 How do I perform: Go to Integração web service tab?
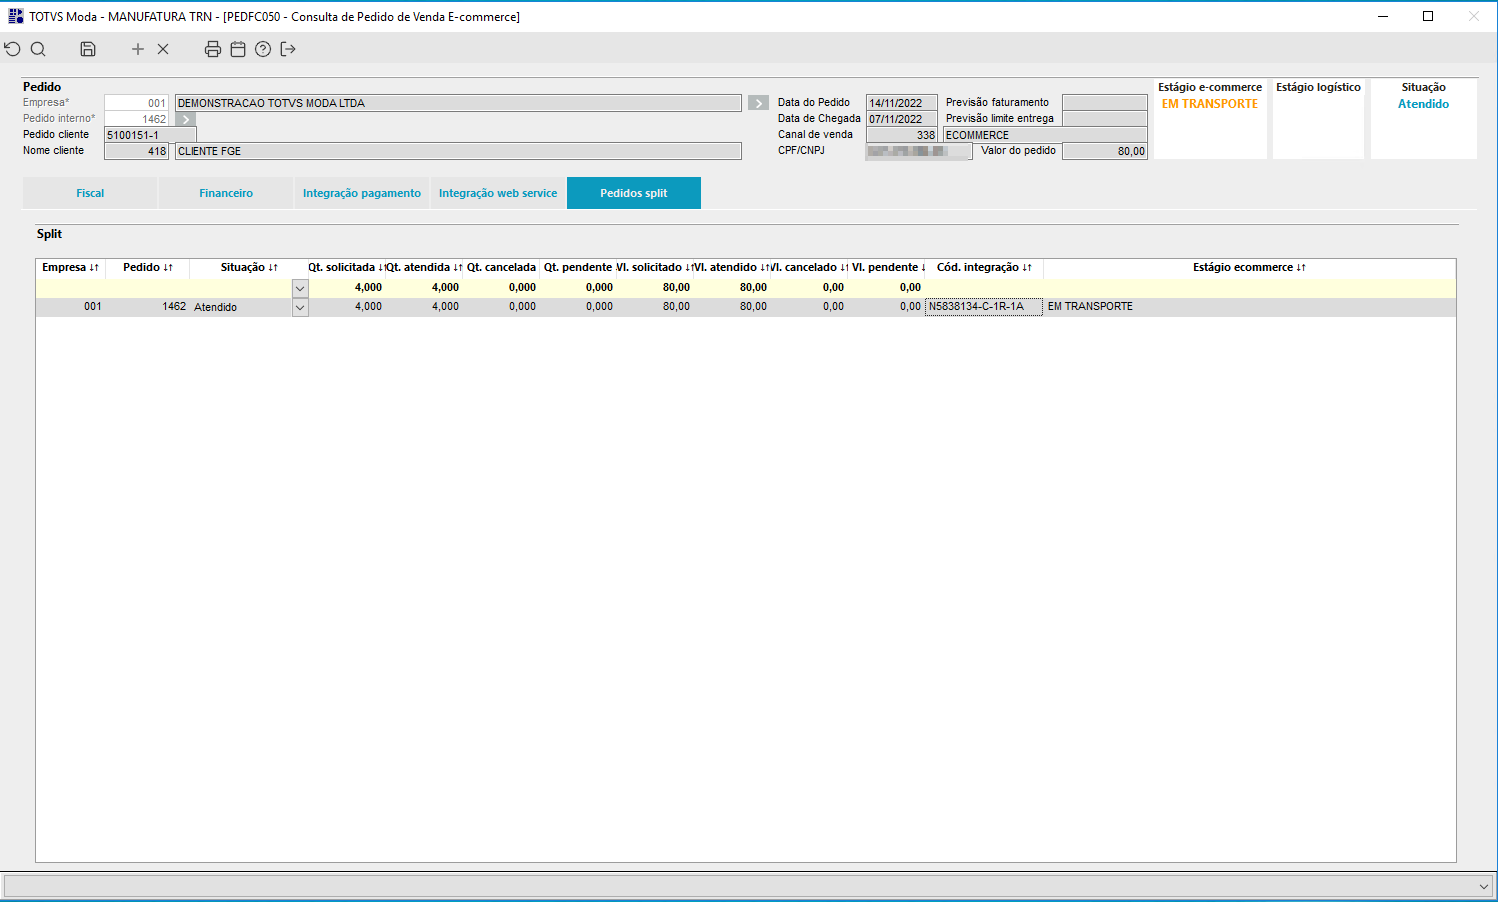[x=498, y=193]
